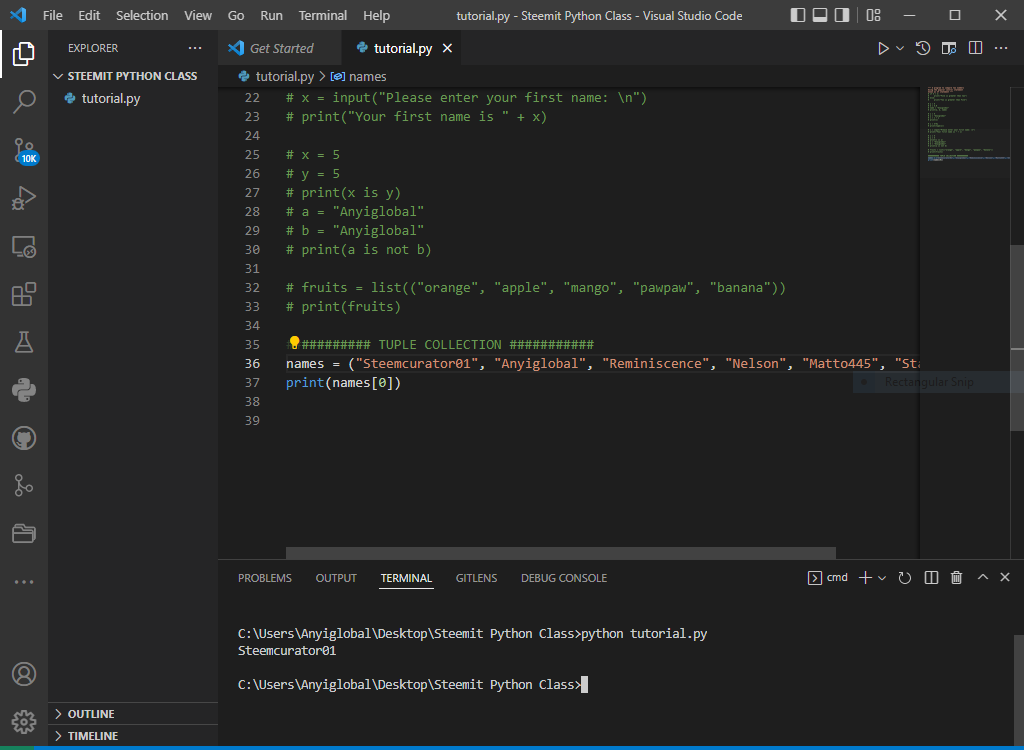Switch to the PROBLEMS panel tab

point(264,578)
